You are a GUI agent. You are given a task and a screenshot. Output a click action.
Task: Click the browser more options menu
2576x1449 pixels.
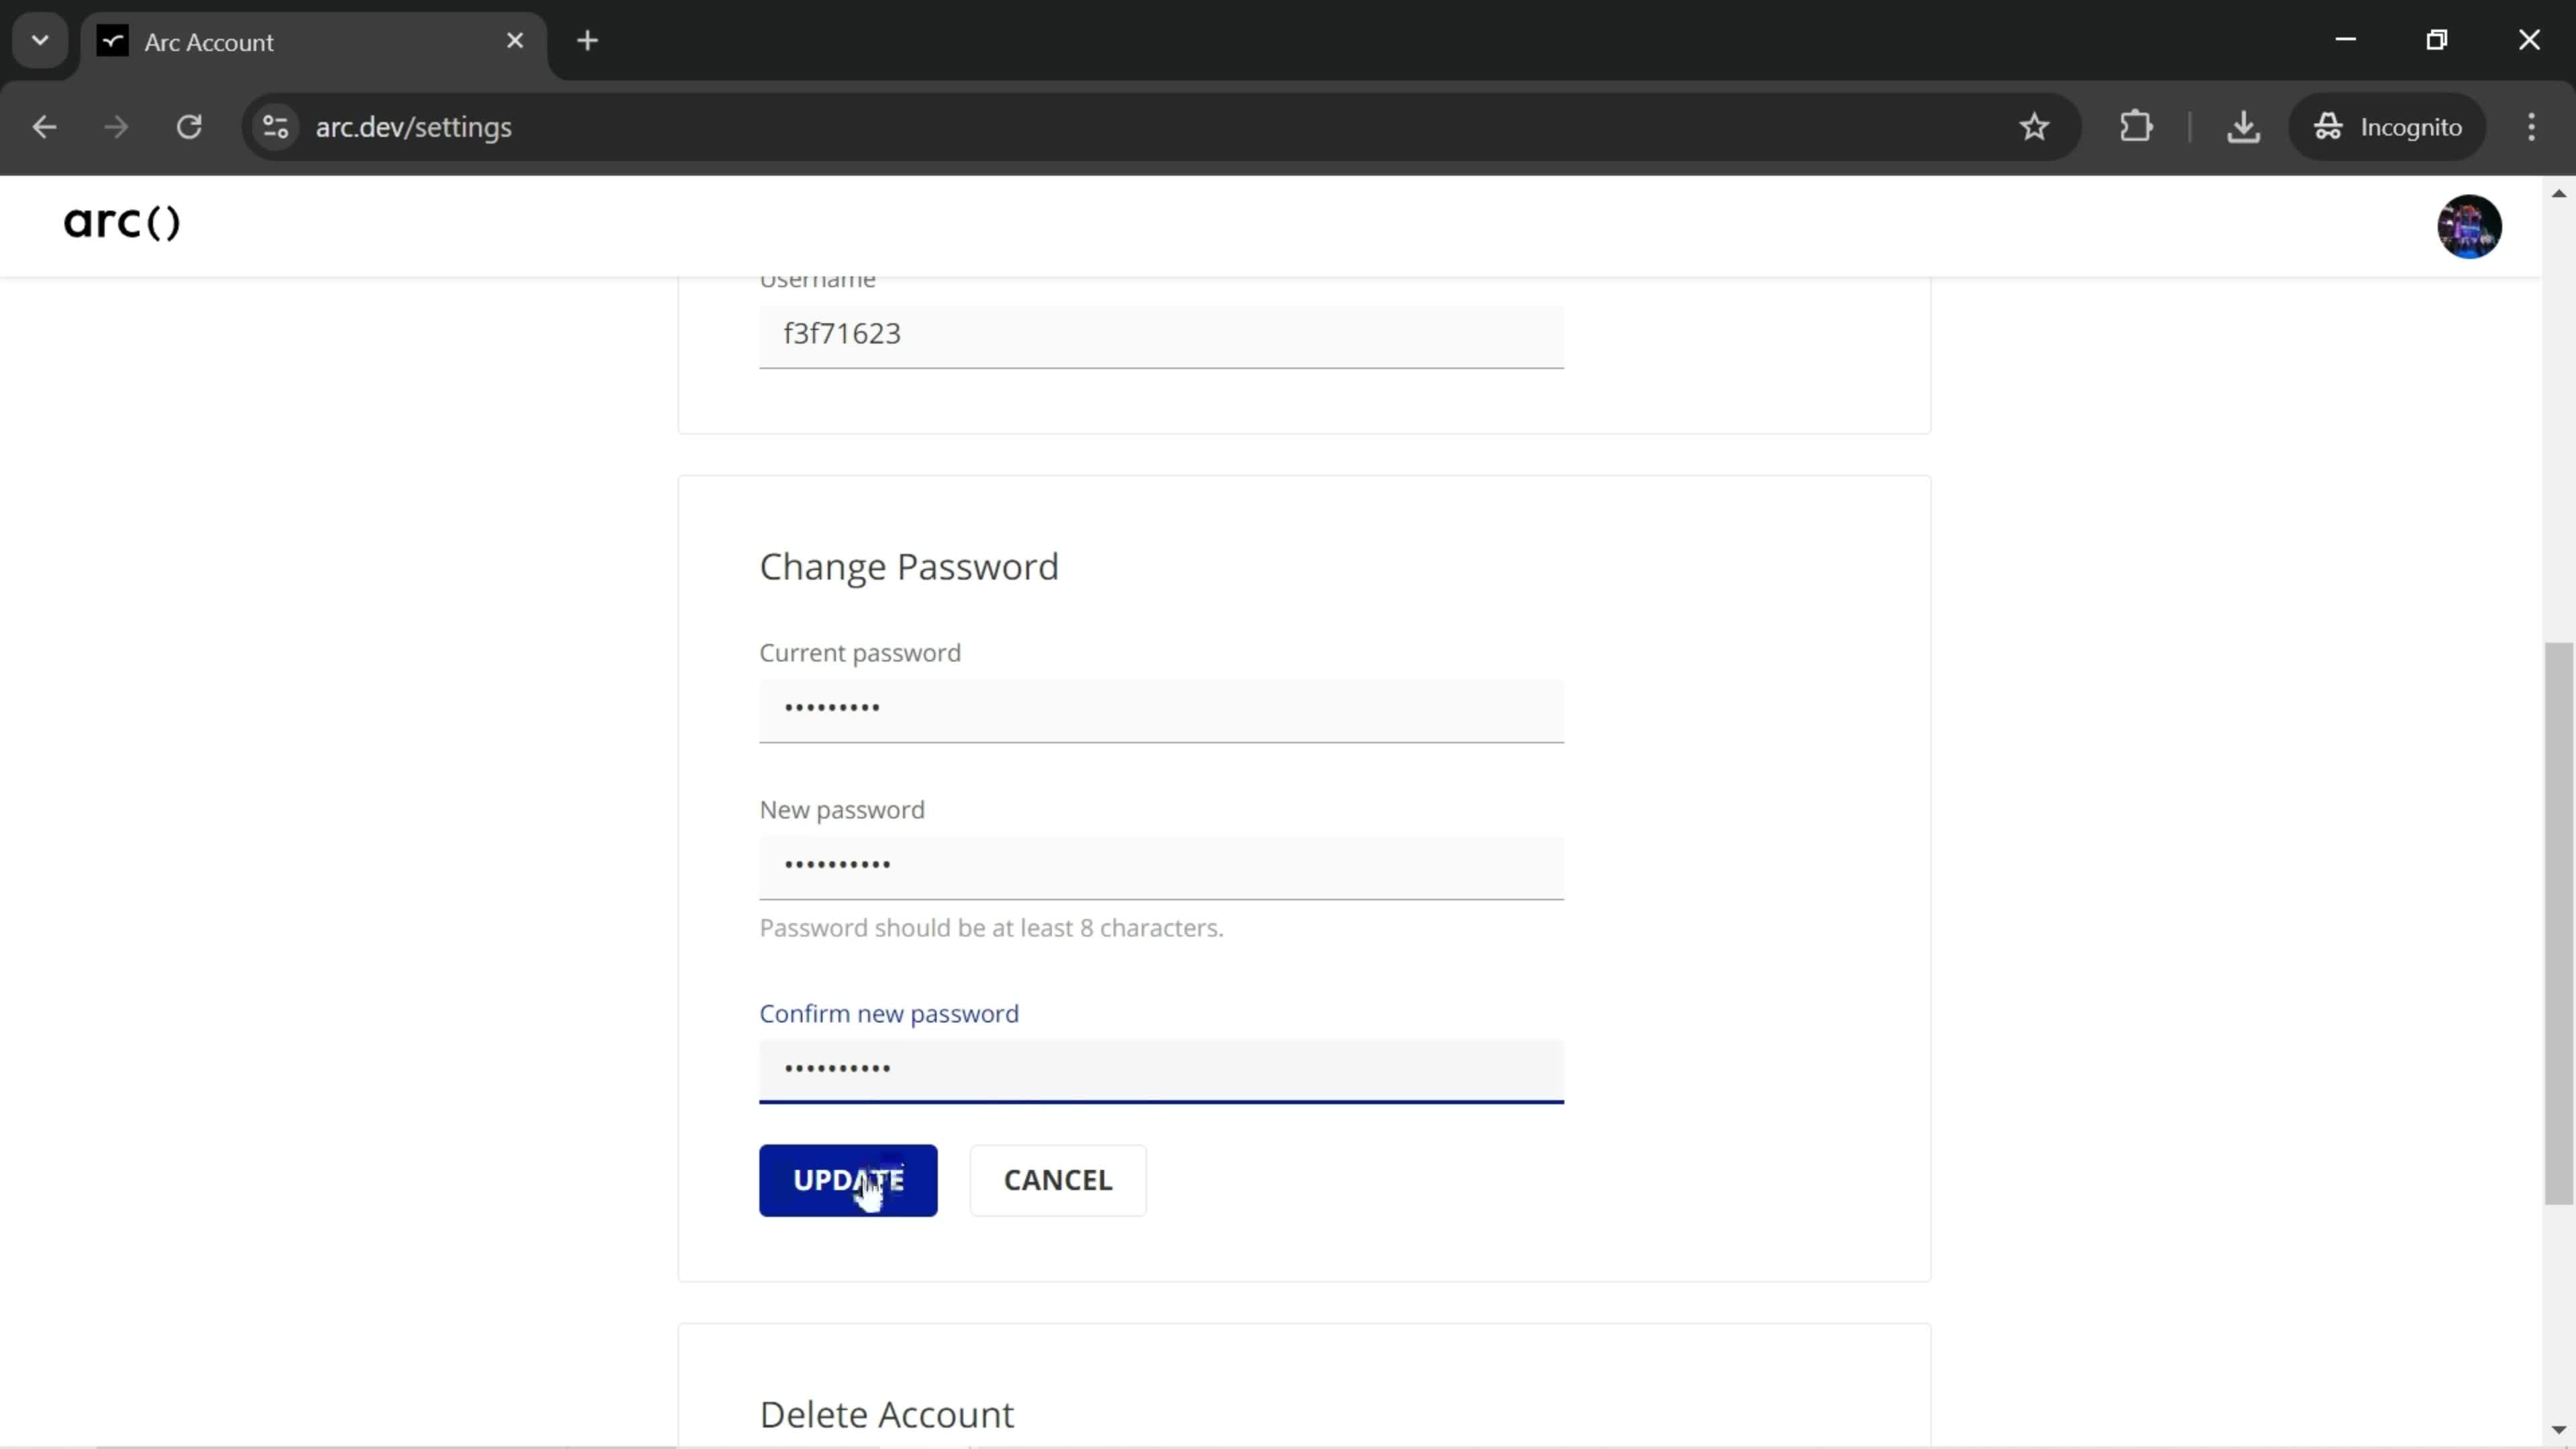(x=2532, y=125)
